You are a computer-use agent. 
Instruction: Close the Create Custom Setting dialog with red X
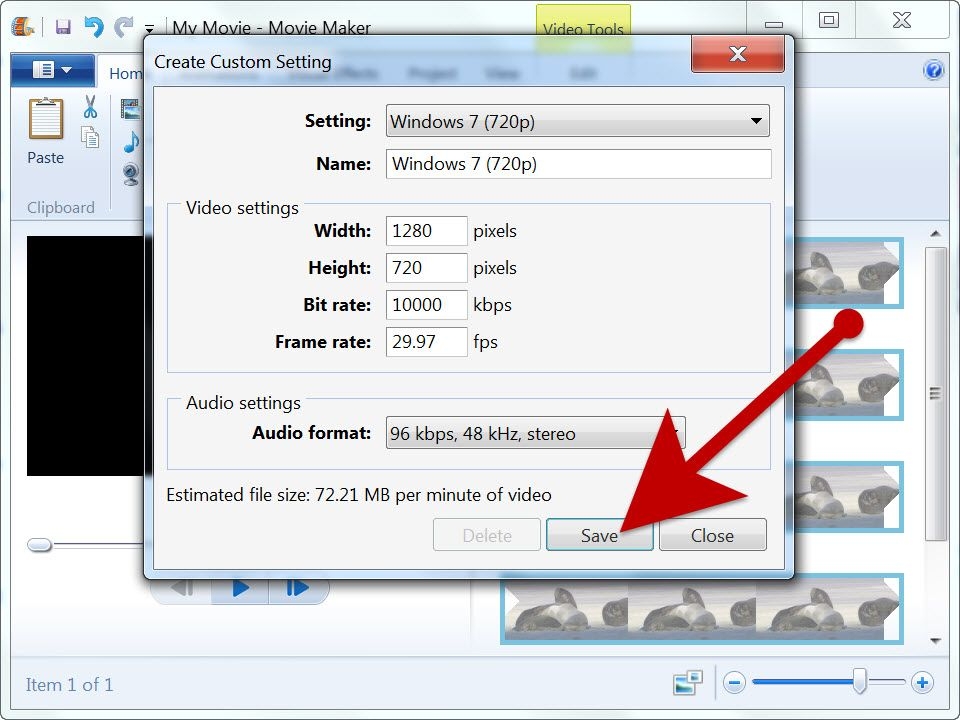pyautogui.click(x=738, y=54)
